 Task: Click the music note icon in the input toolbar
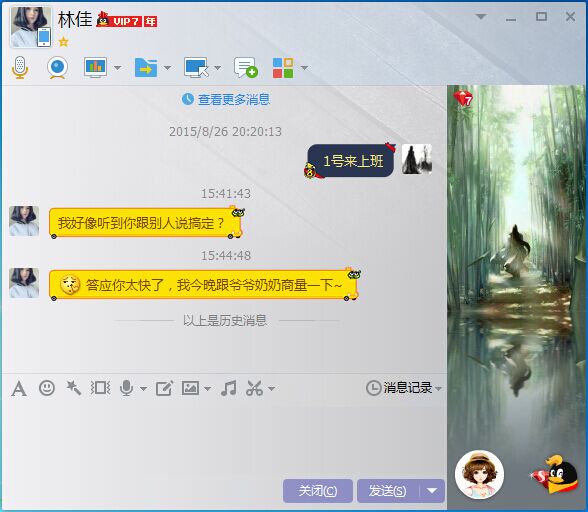click(228, 388)
